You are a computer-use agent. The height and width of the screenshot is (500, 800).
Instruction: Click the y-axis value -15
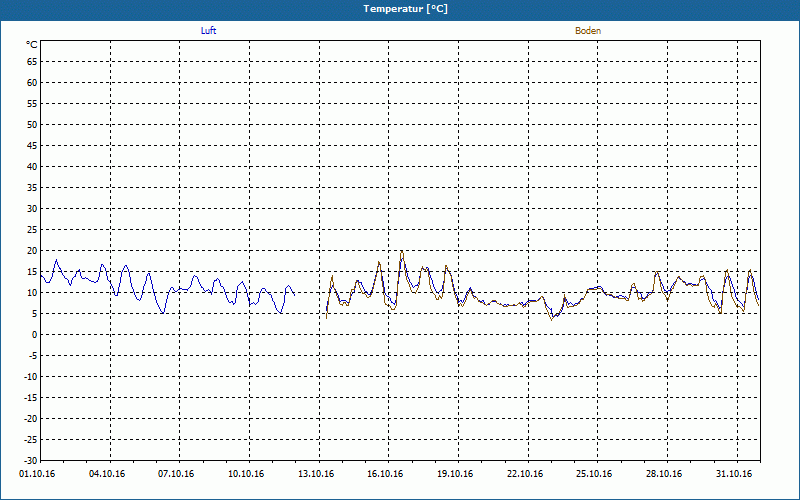tap(31, 397)
